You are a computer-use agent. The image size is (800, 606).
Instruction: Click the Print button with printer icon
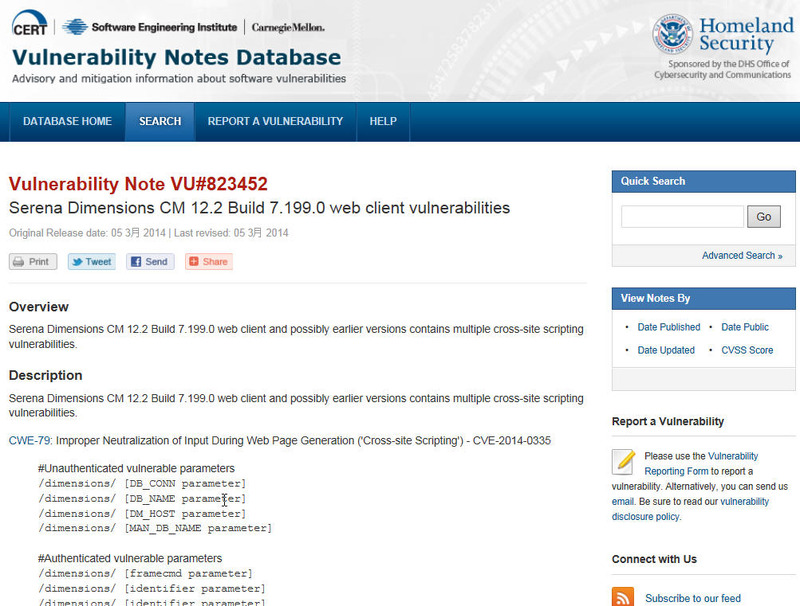pyautogui.click(x=33, y=262)
